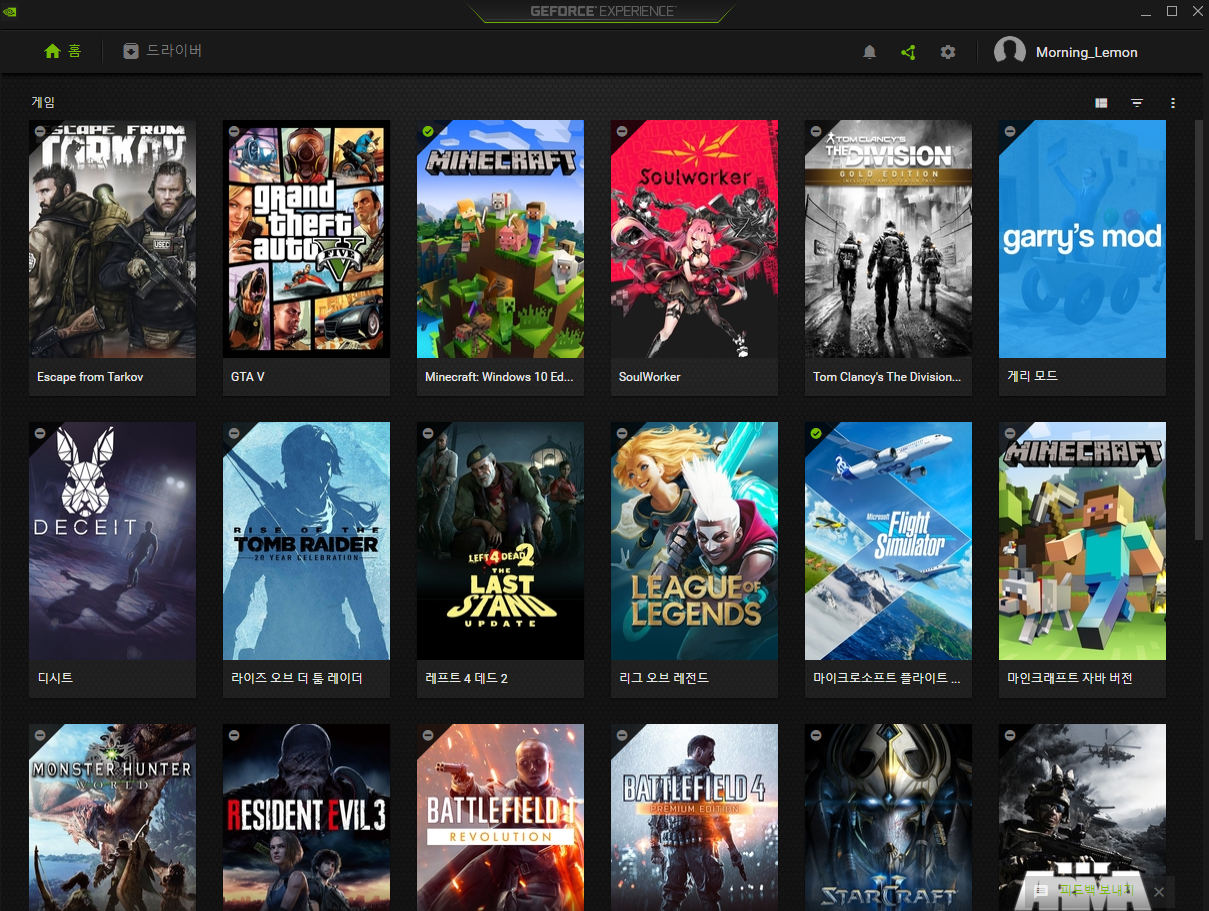This screenshot has width=1209, height=911.
Task: Click status badge on Minecraft Java edition cover
Action: click(1010, 433)
